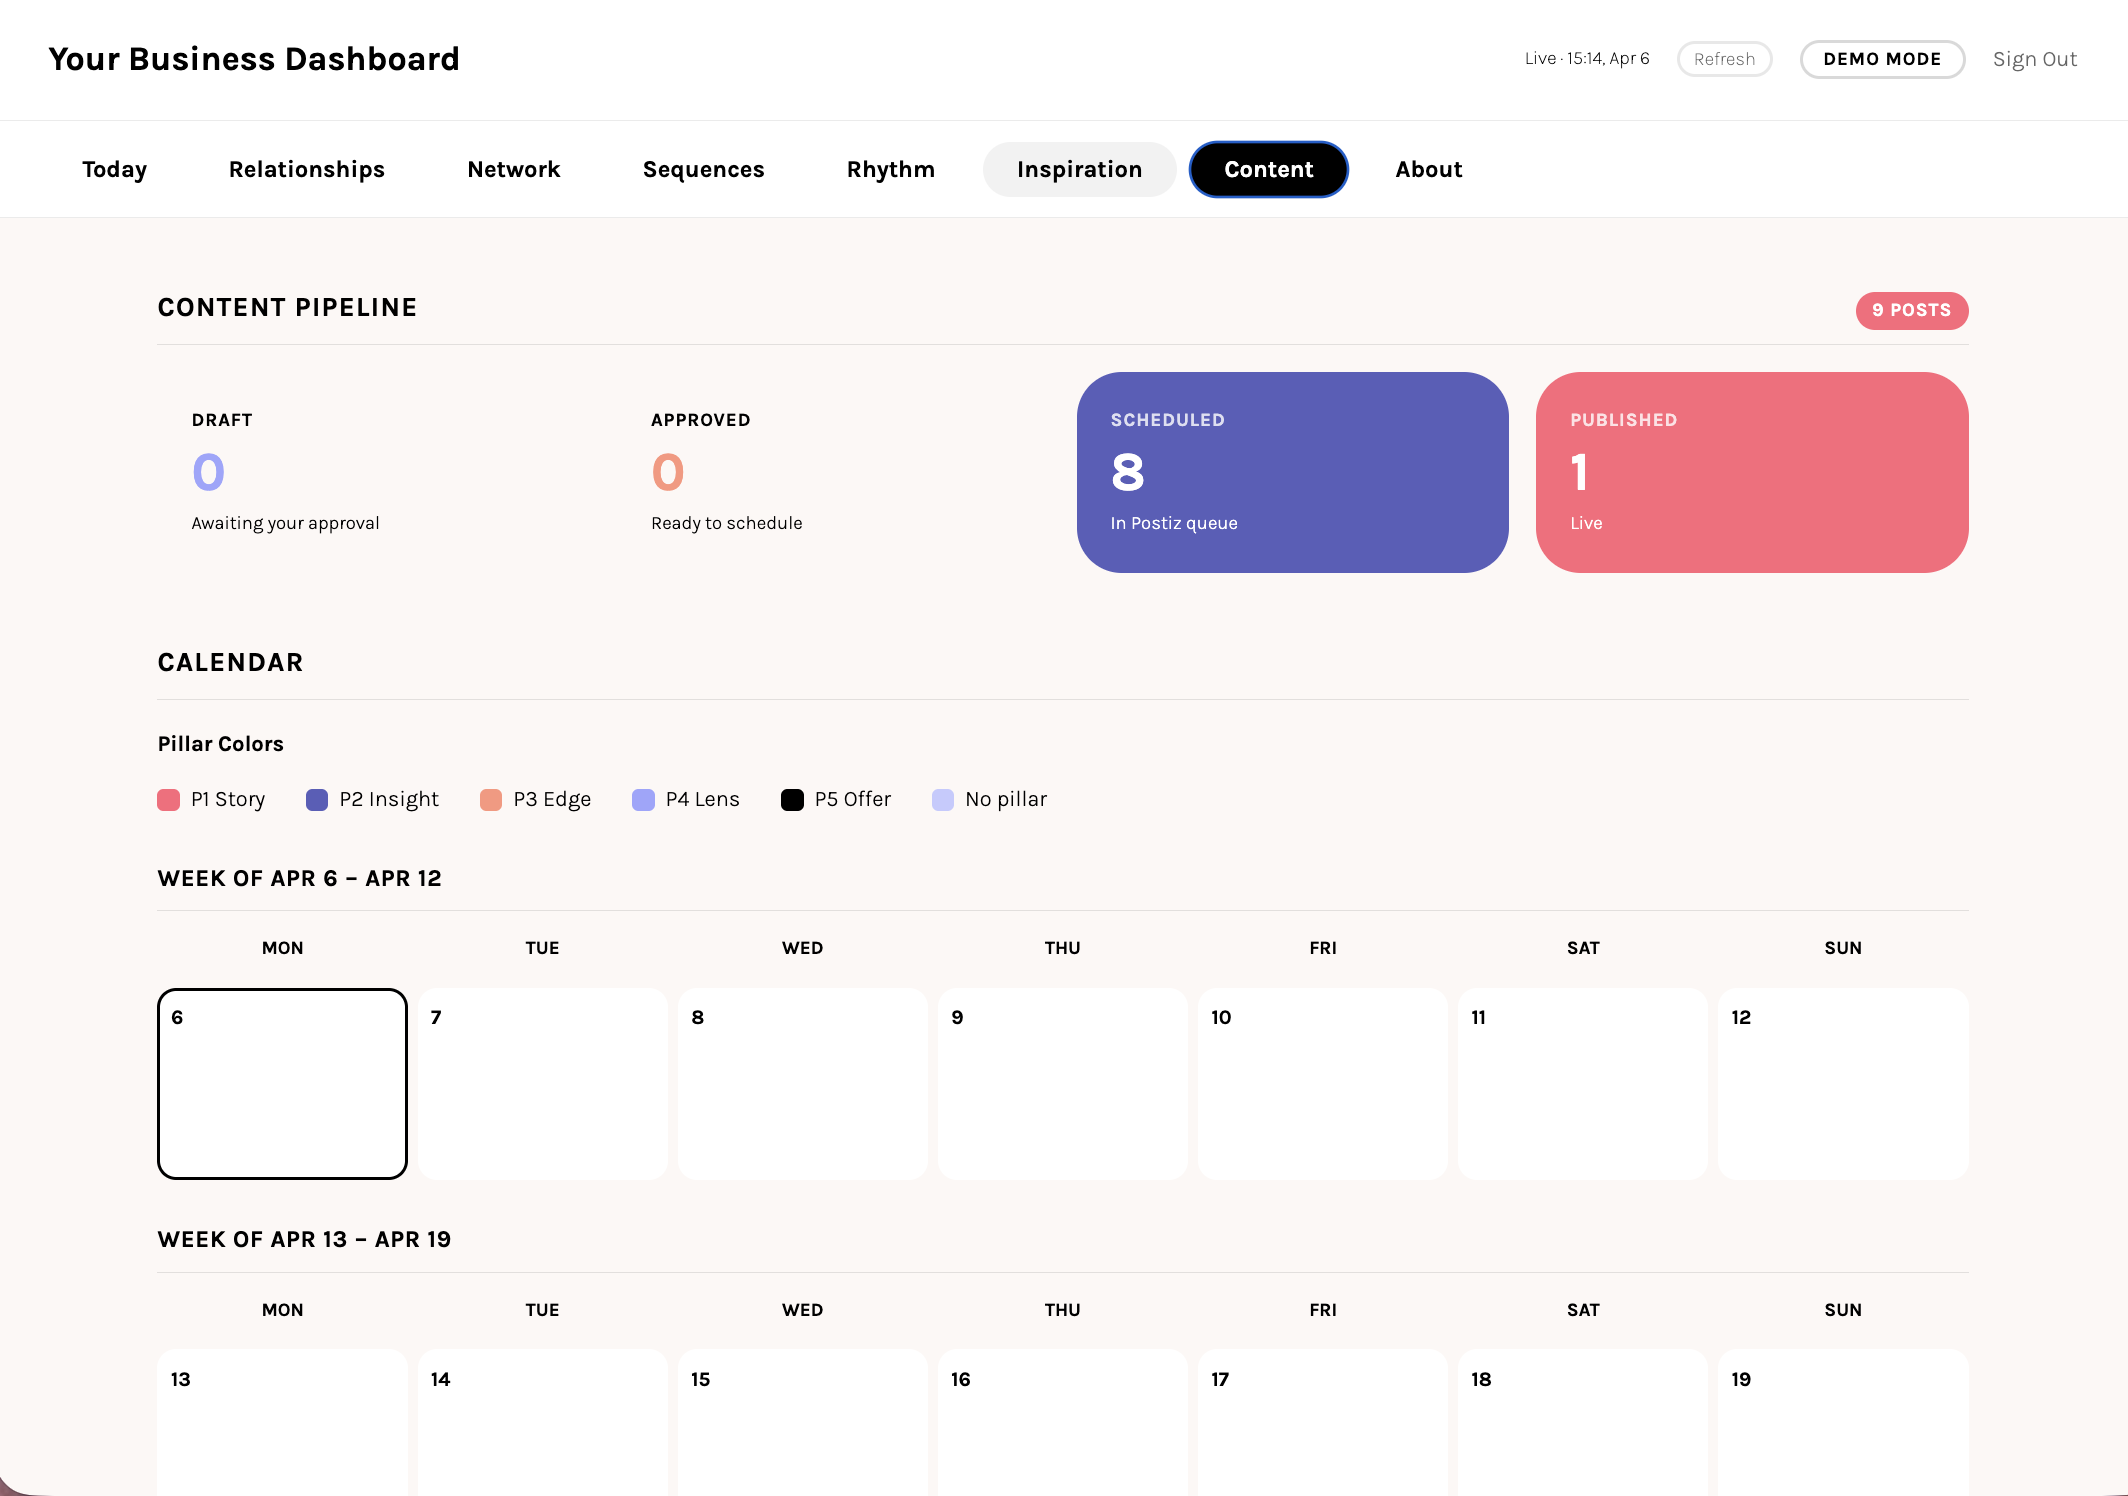Open the 9 POSTS badge
Screen dimensions: 2128x1496
point(1911,311)
